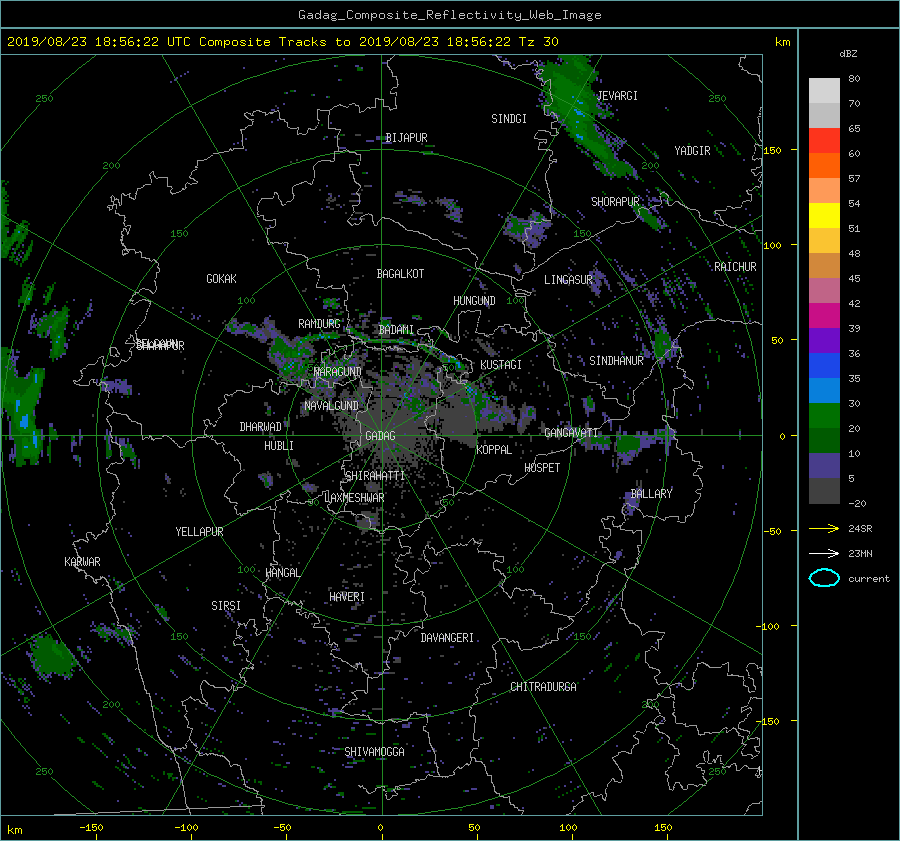Click the HOSPET city label
The height and width of the screenshot is (841, 900).
tap(542, 468)
